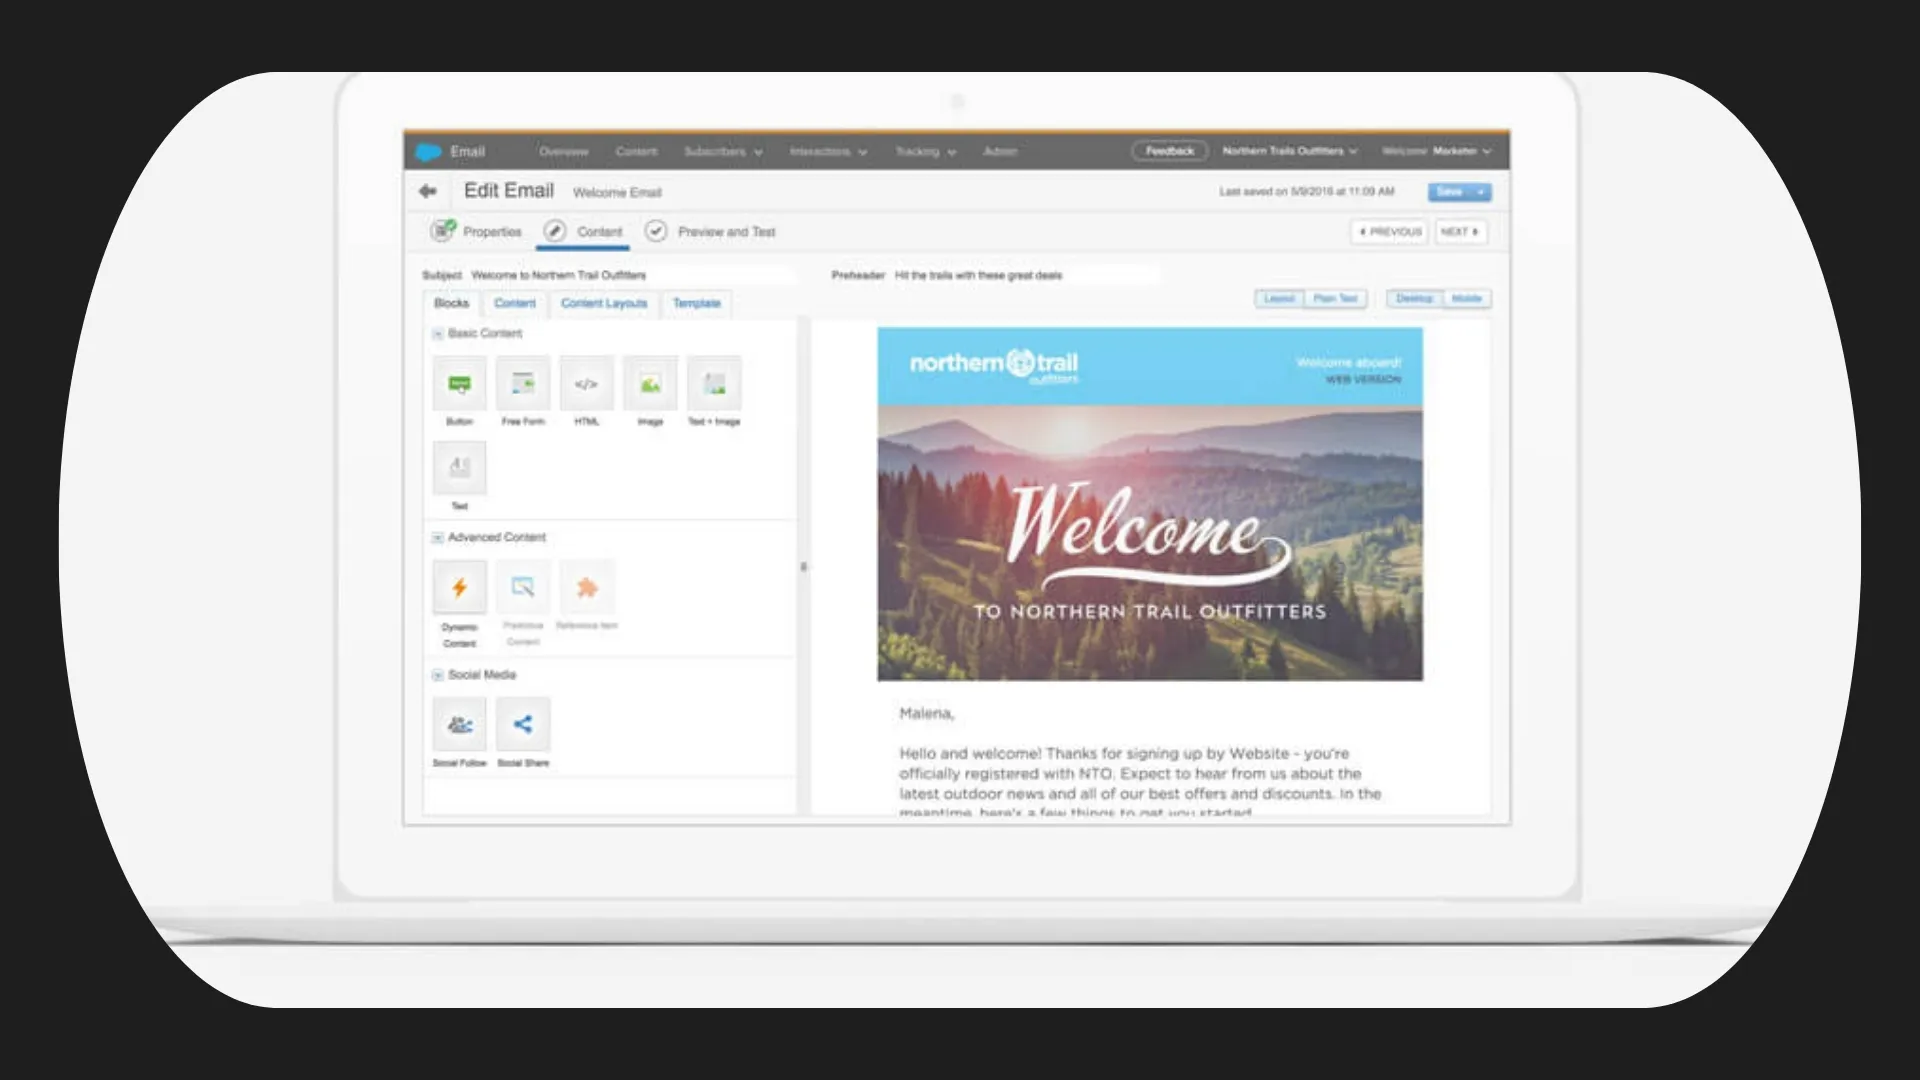
Task: Open the Tracking dropdown menu
Action: coord(926,152)
